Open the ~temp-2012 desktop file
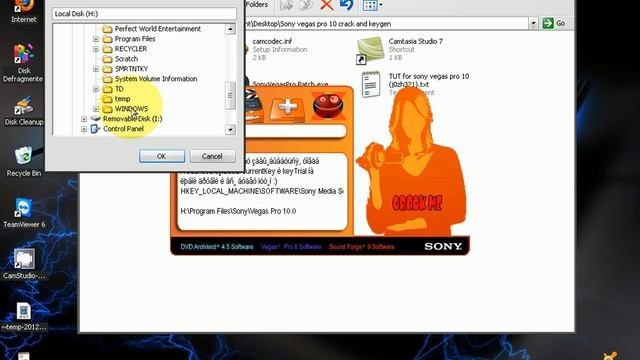 click(24, 317)
